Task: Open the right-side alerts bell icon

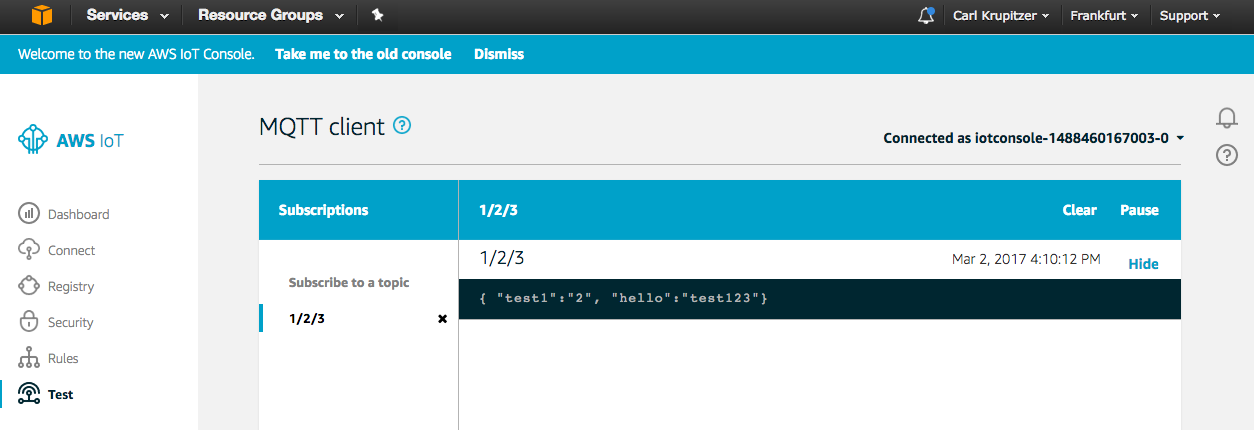Action: click(x=1227, y=118)
